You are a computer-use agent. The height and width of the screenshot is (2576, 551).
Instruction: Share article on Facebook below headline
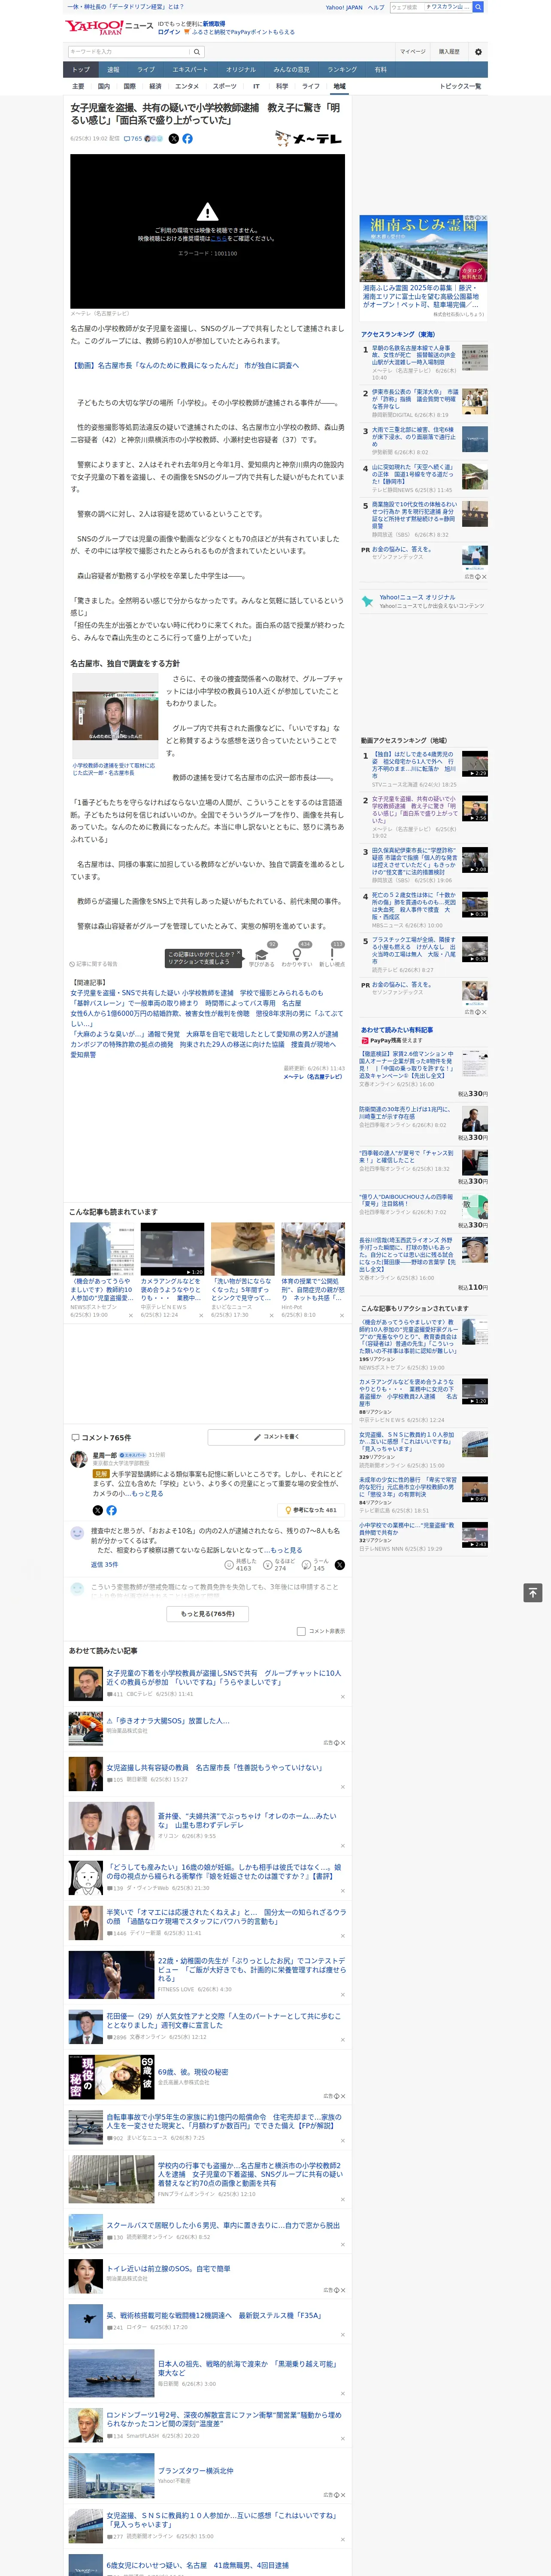coord(187,139)
